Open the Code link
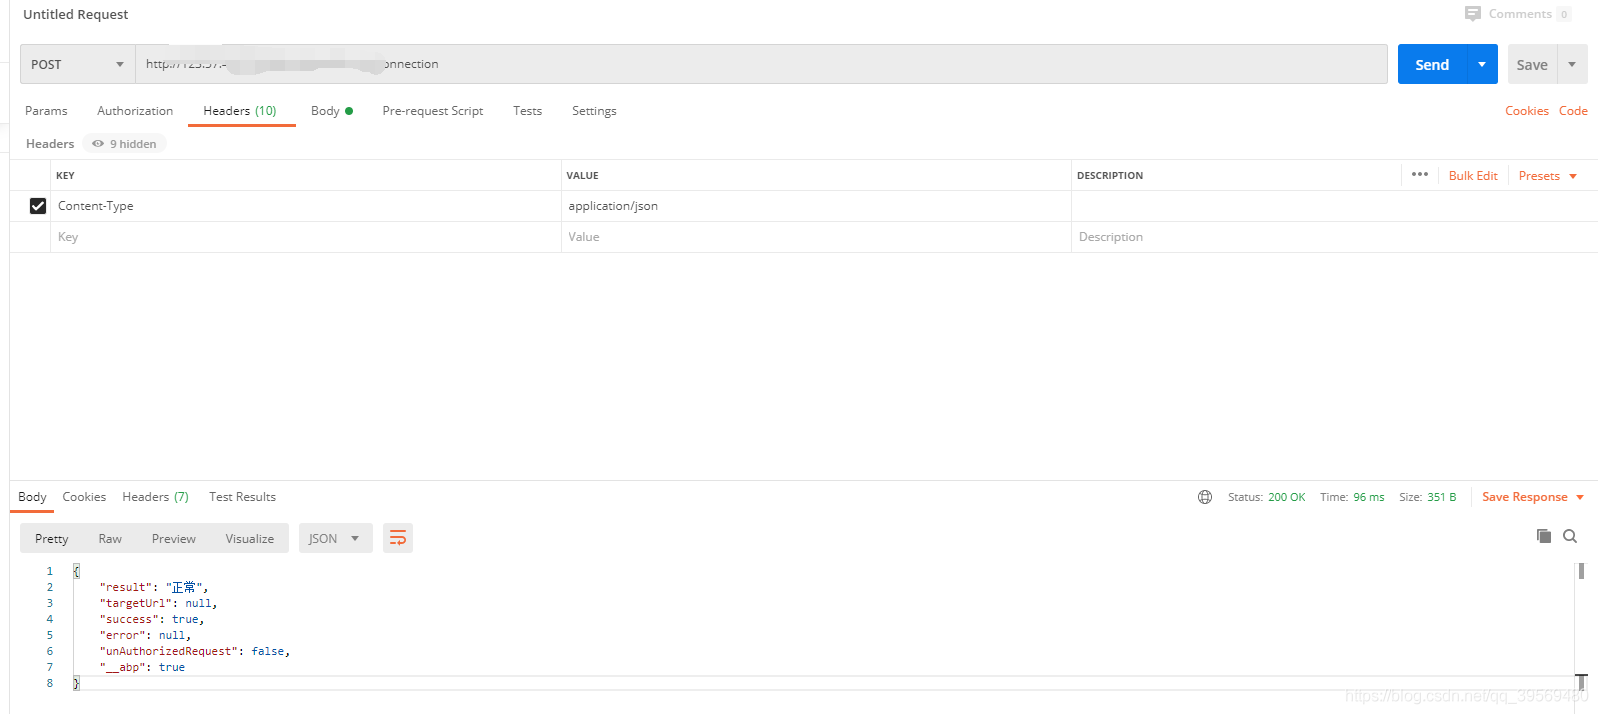The image size is (1598, 714). pyautogui.click(x=1573, y=111)
